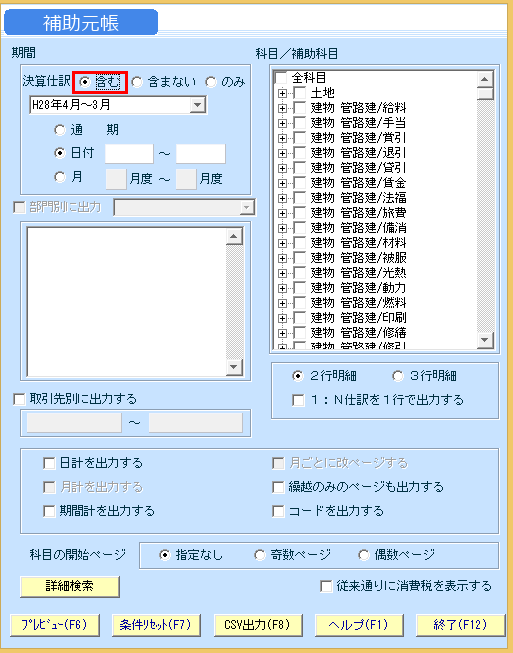Screen dimensions: 513x653
Task: Click CSV出力(F8) button
Action: coord(258,625)
